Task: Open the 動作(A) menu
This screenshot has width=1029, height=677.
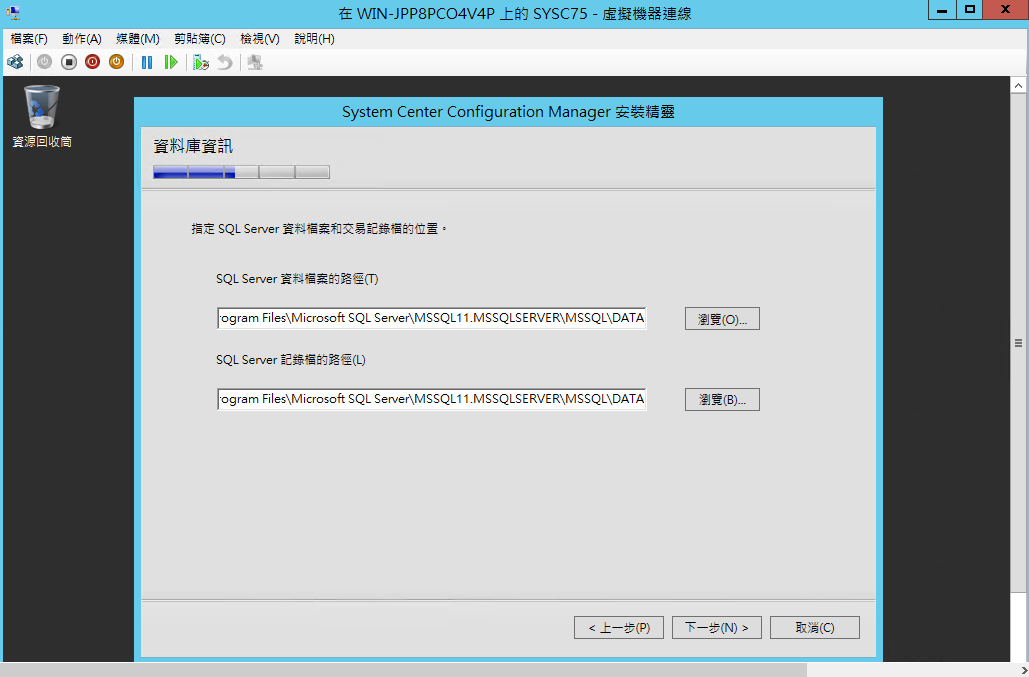Action: (82, 39)
